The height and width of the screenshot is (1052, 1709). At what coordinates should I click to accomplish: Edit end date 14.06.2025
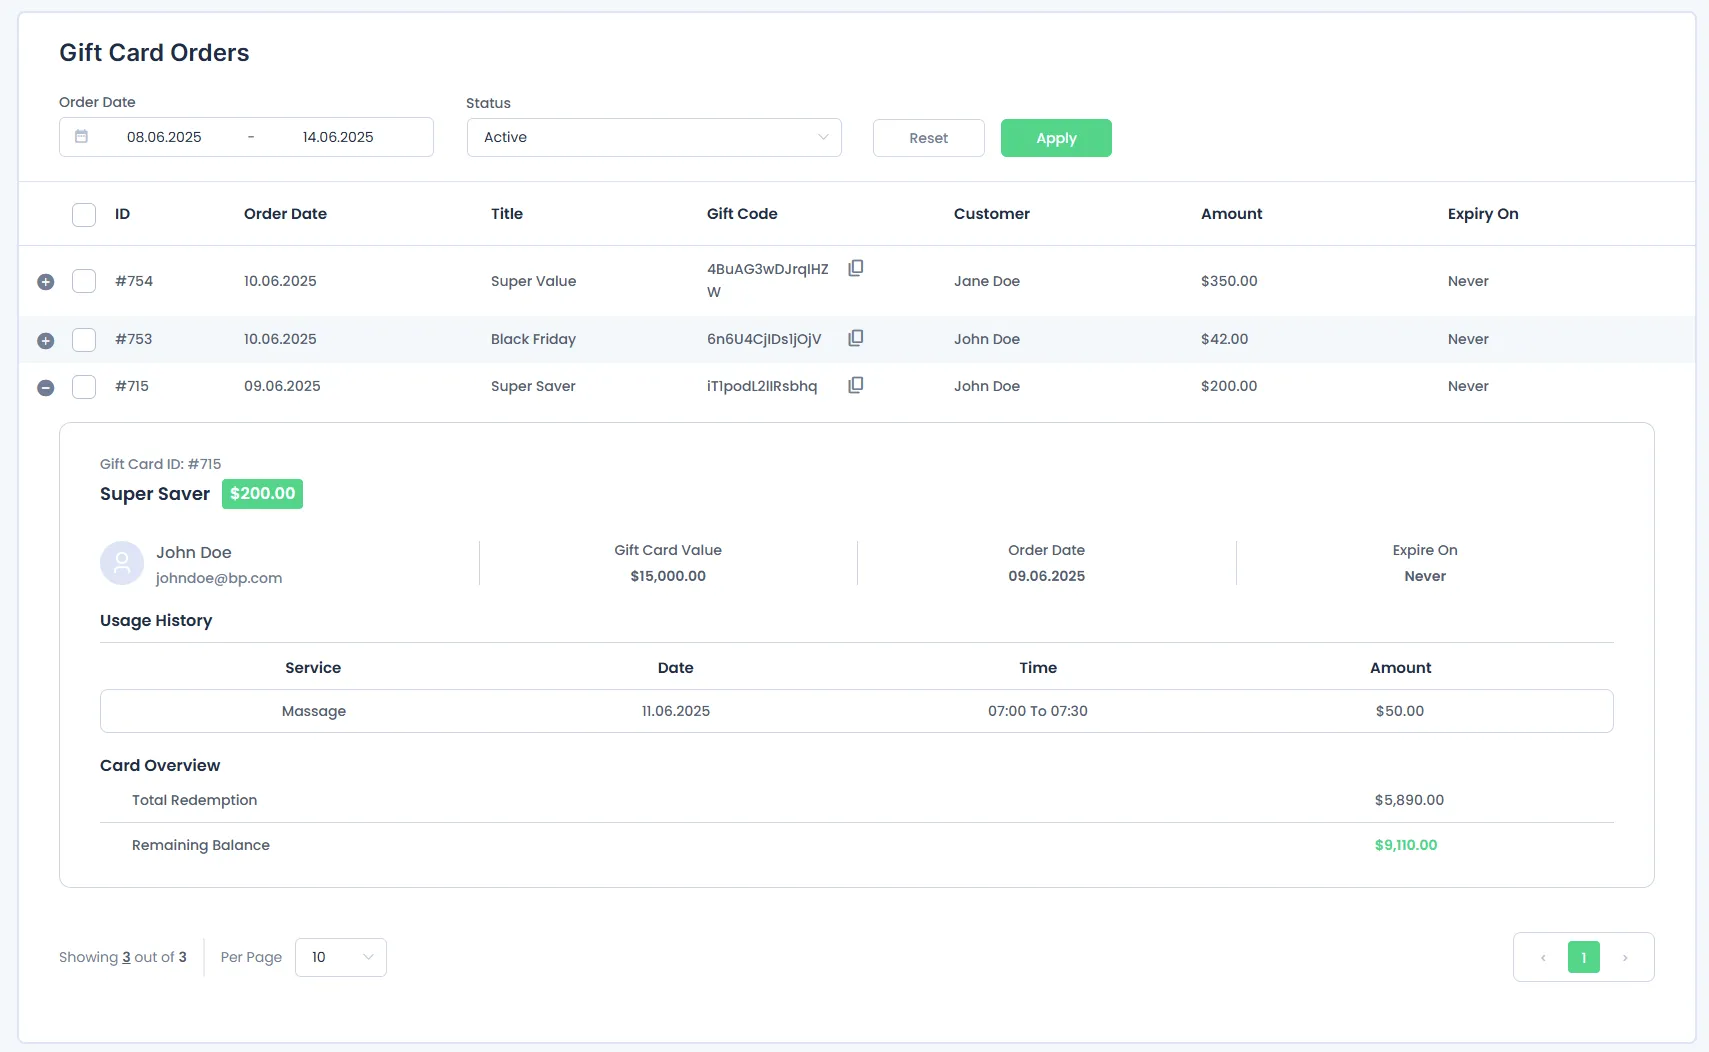pyautogui.click(x=338, y=137)
